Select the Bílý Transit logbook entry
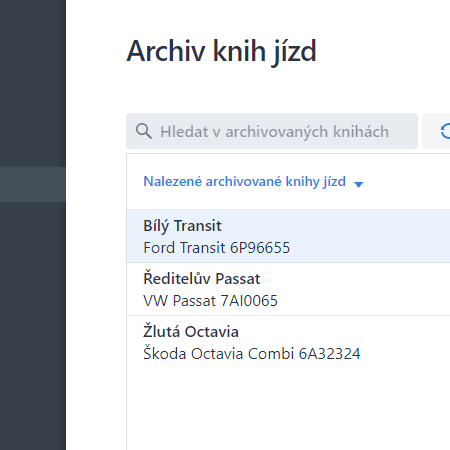 [x=288, y=236]
